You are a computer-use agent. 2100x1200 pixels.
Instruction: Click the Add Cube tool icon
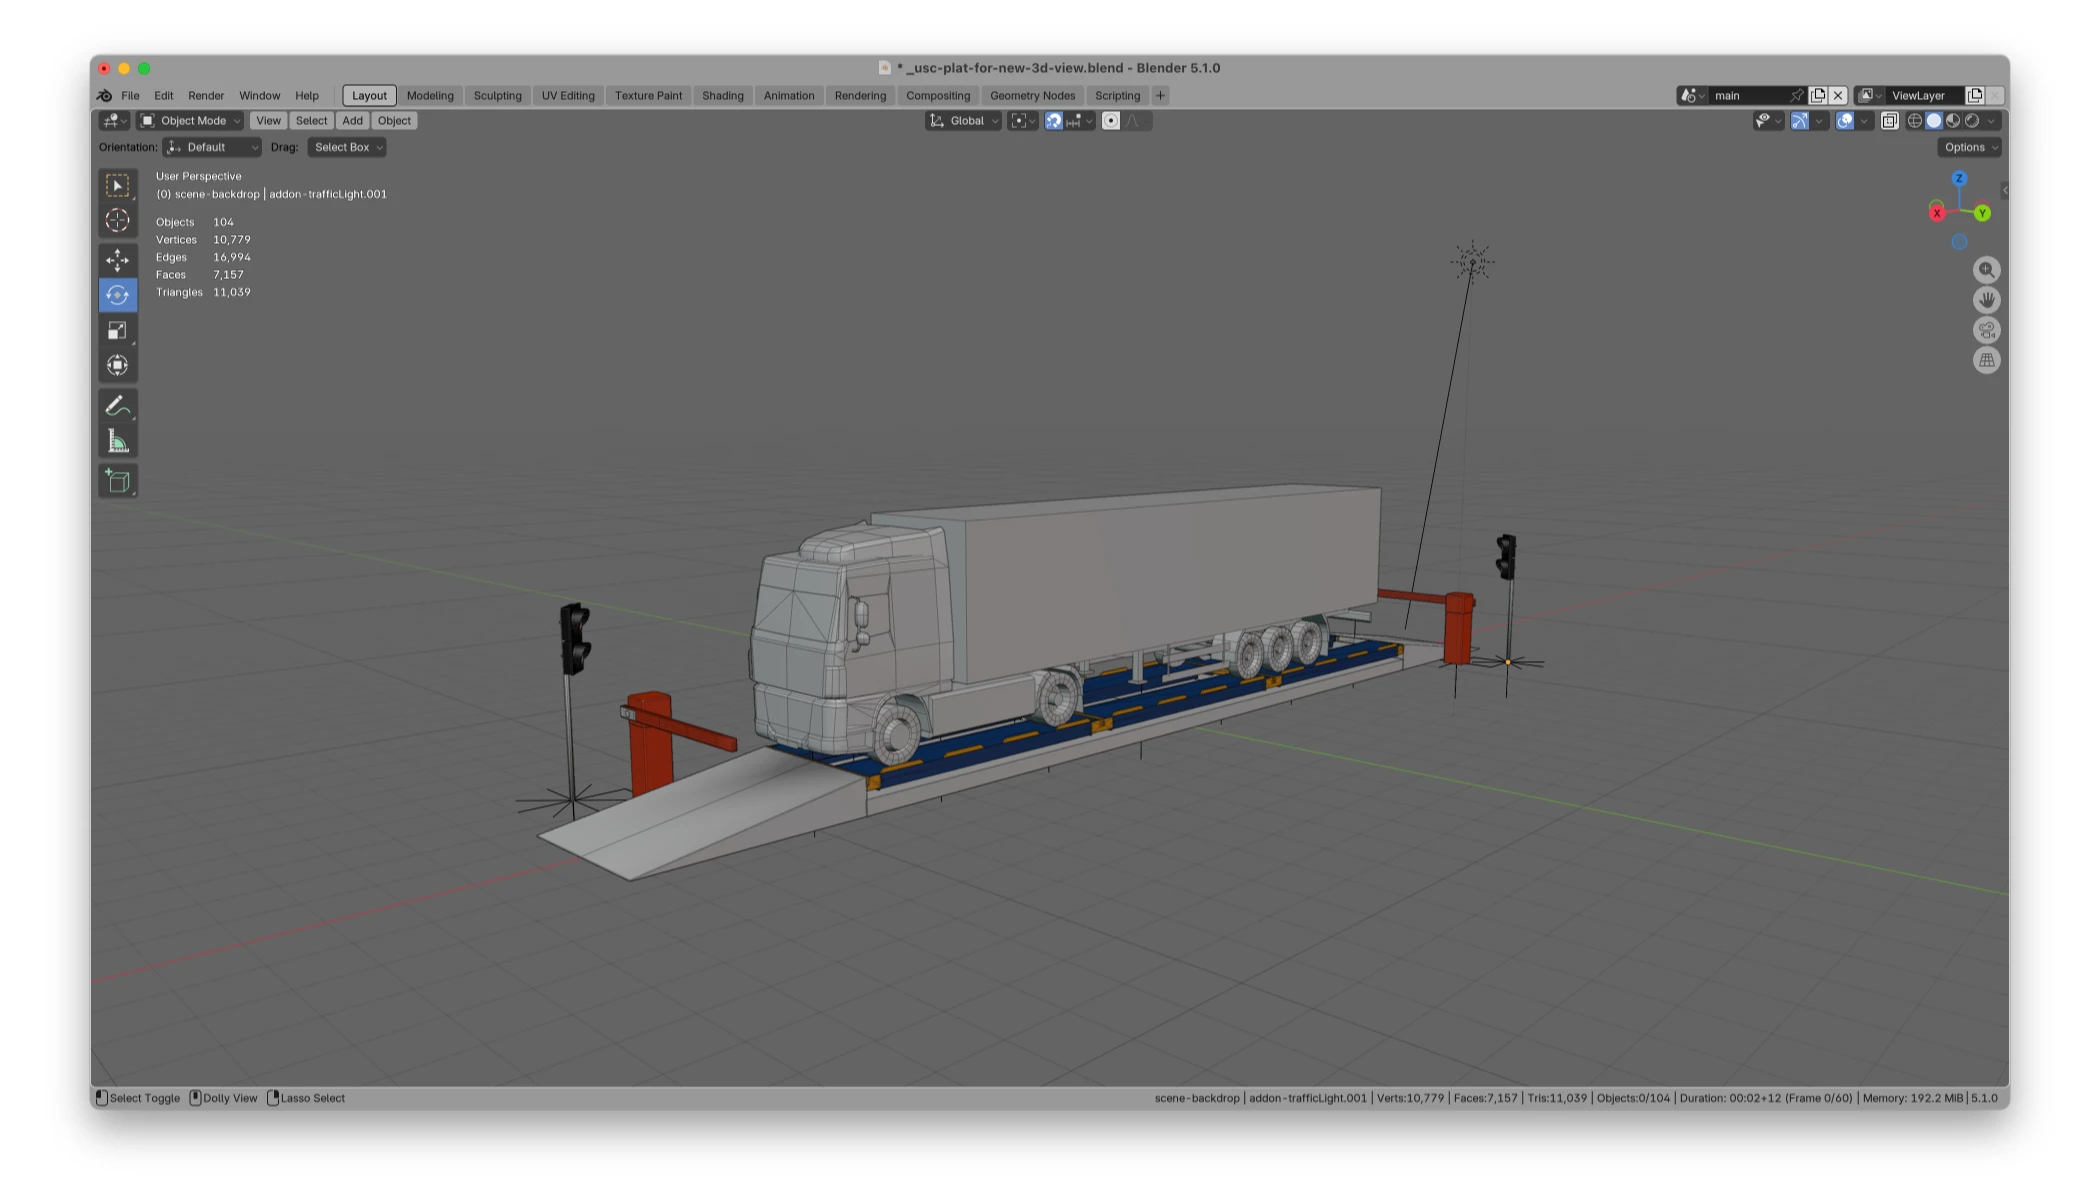tap(117, 481)
